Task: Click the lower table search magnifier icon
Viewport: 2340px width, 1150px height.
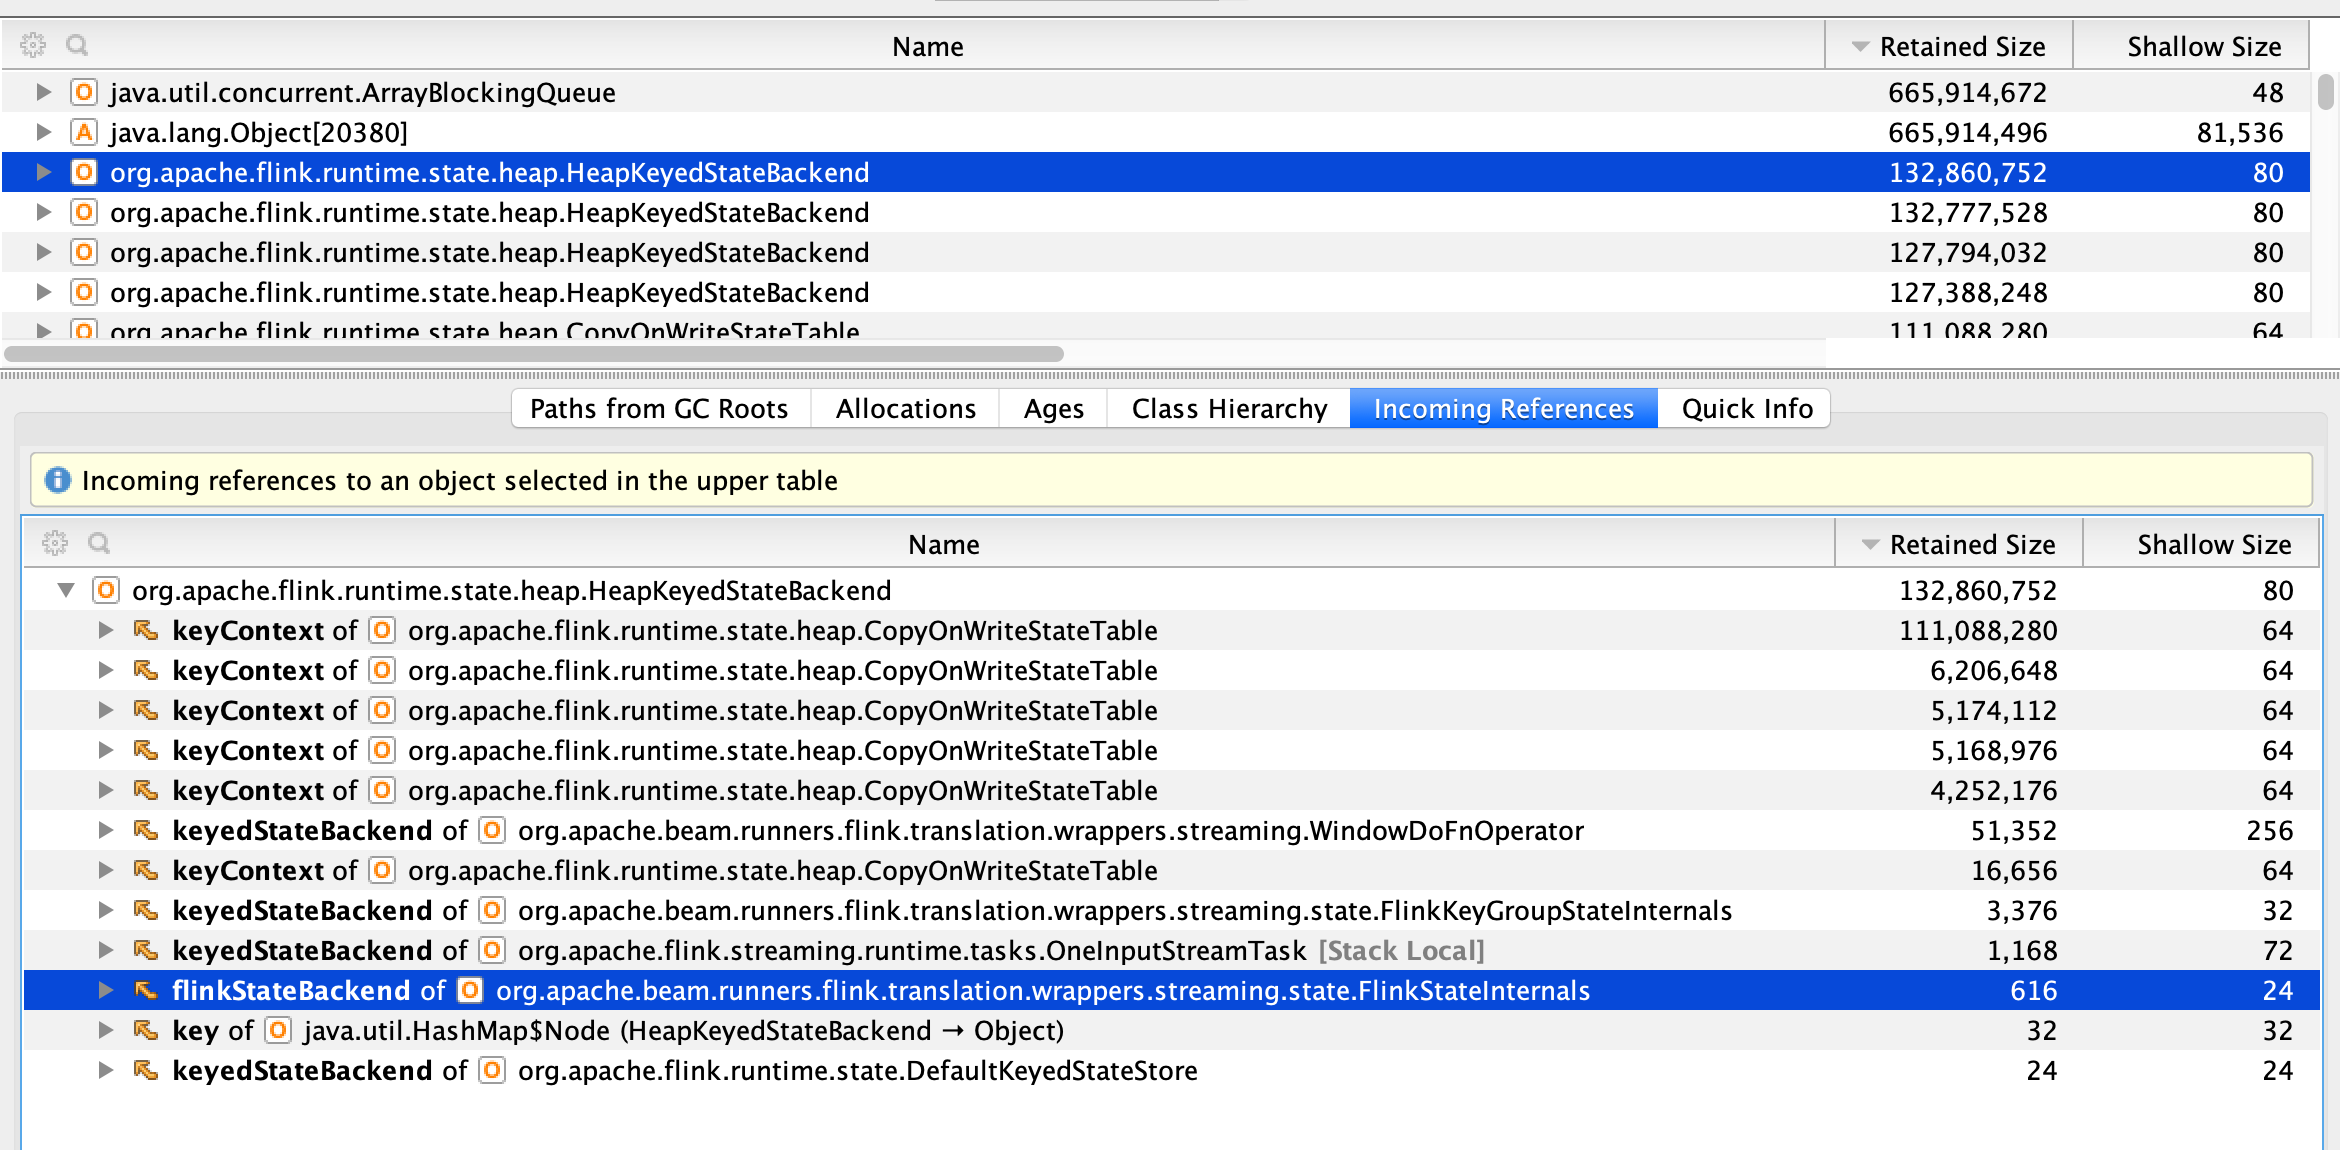Action: (99, 543)
